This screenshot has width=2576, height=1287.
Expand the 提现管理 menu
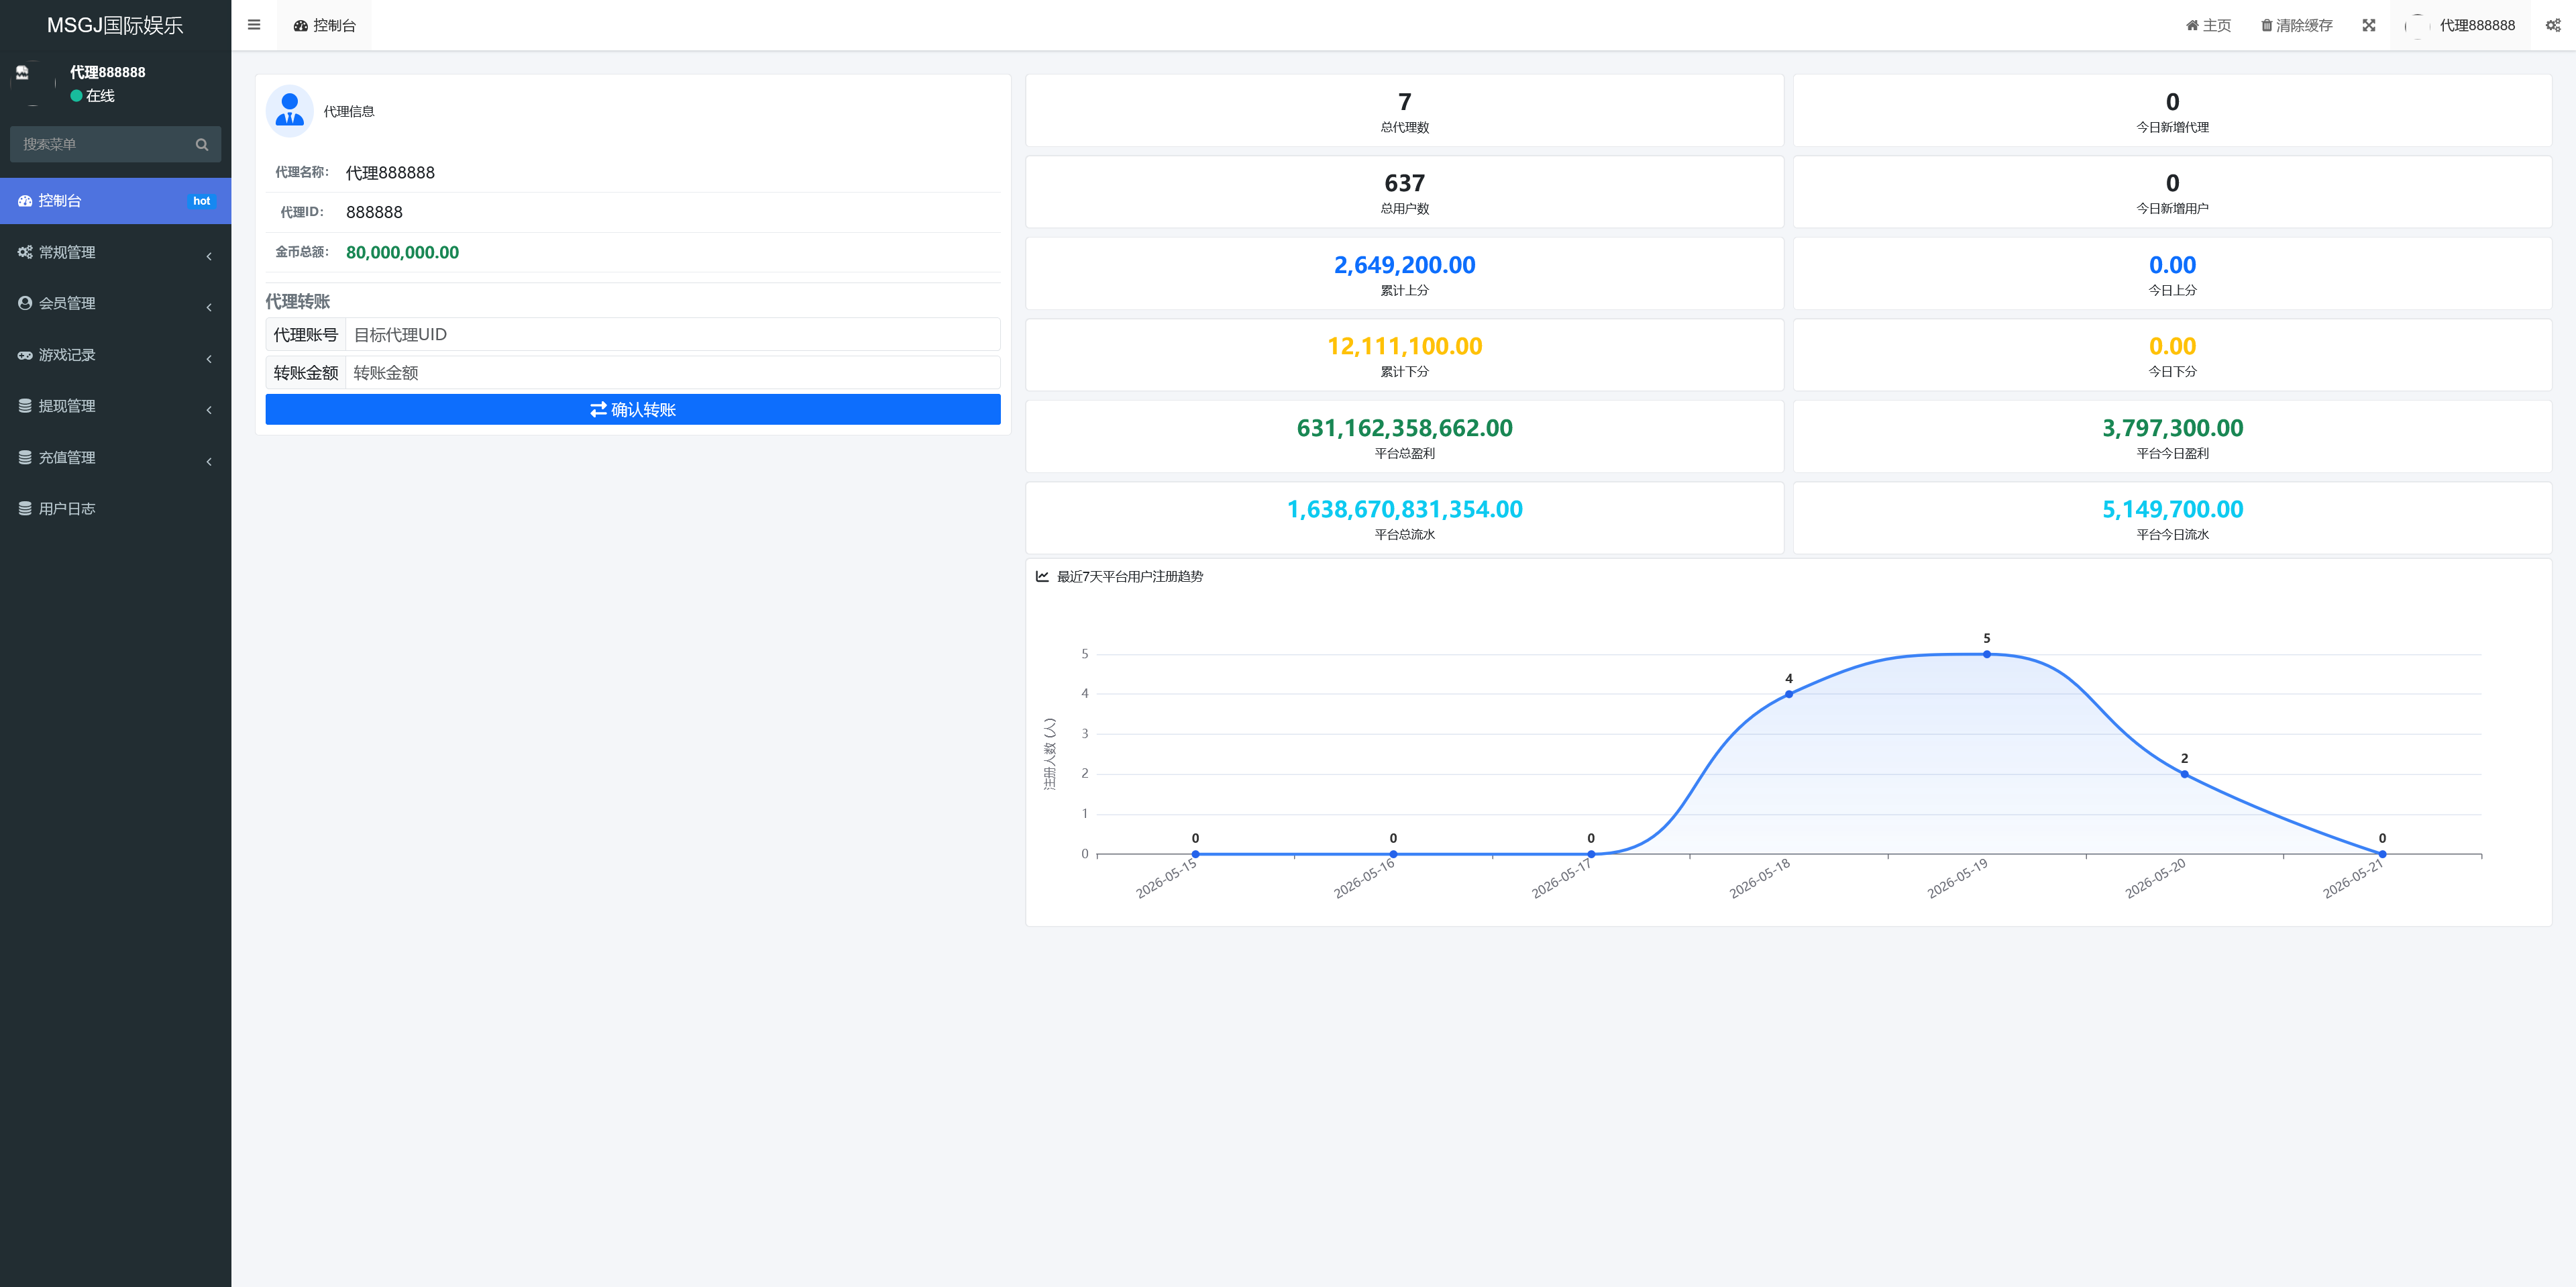click(116, 406)
